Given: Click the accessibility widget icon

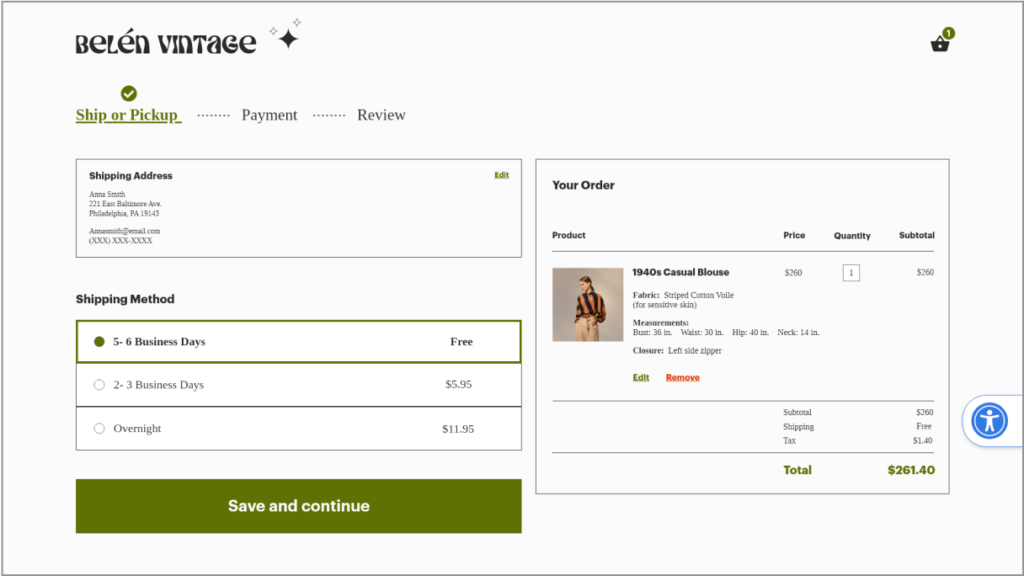Looking at the screenshot, I should [990, 420].
